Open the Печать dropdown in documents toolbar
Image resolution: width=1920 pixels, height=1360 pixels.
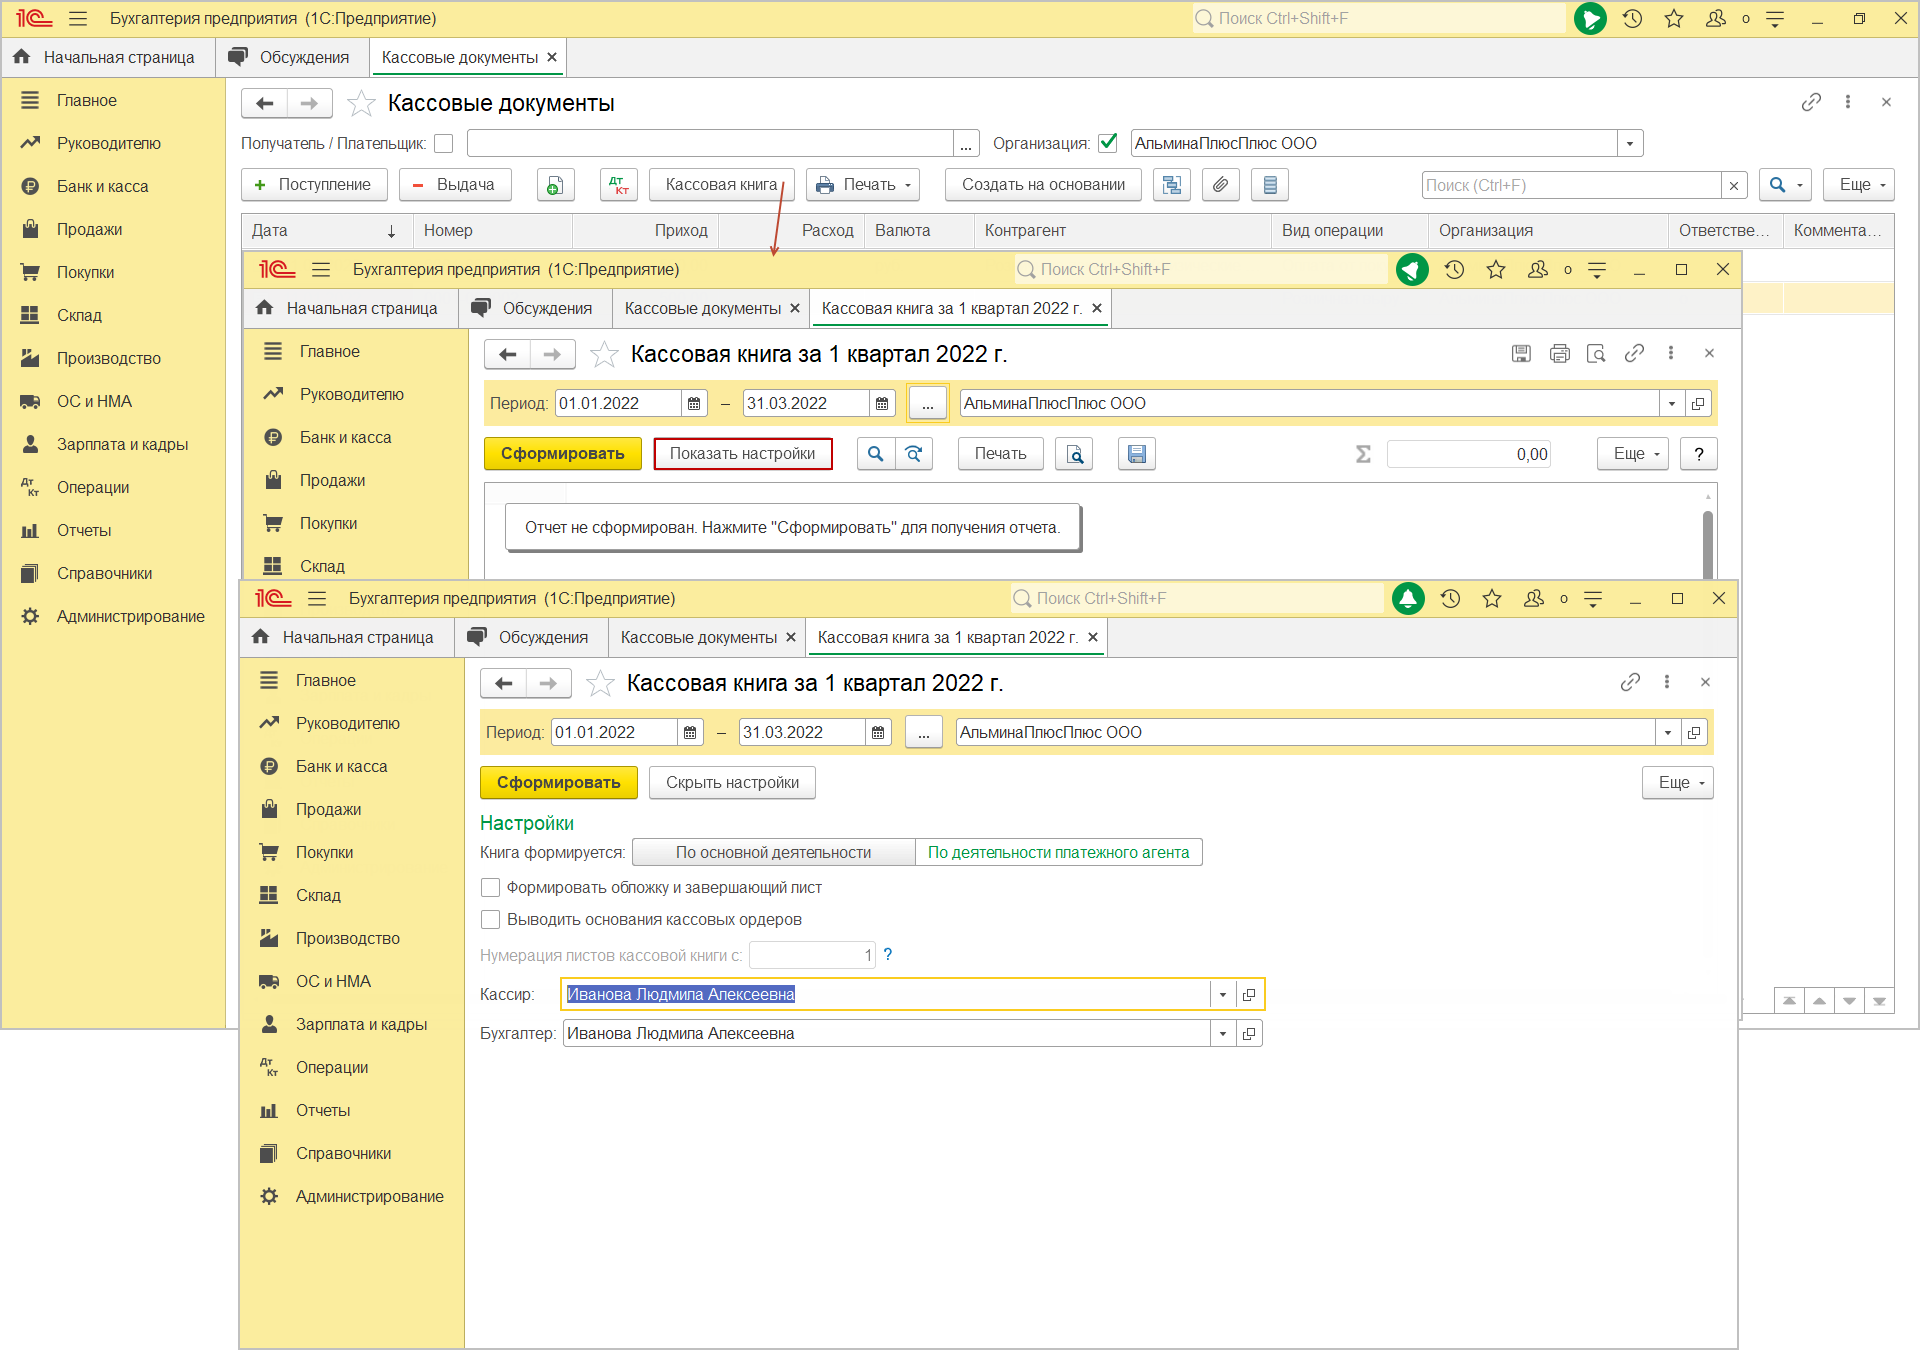(x=863, y=185)
